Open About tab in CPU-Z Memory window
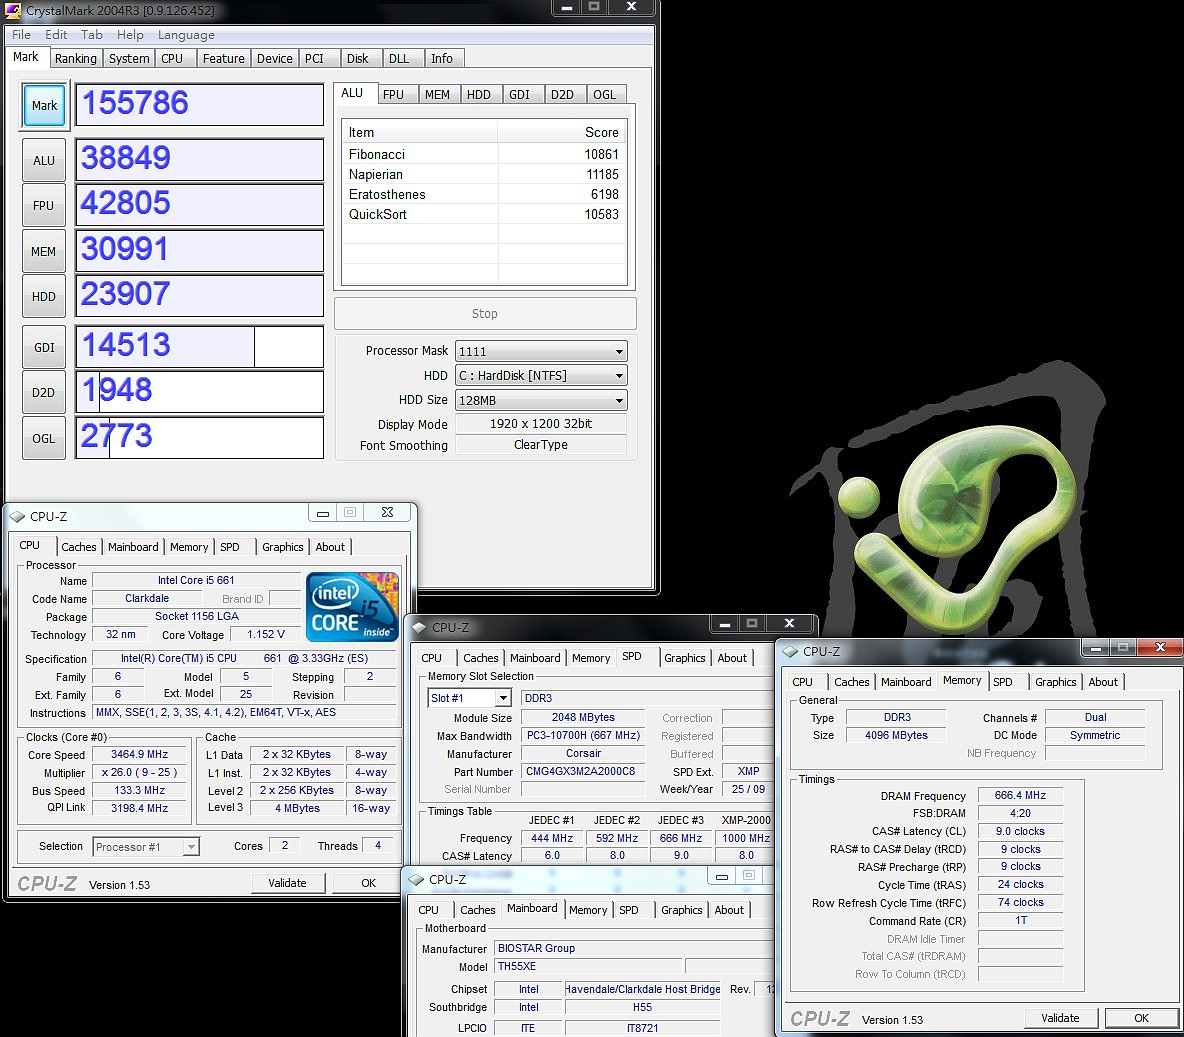The height and width of the screenshot is (1037, 1184). pos(1102,682)
